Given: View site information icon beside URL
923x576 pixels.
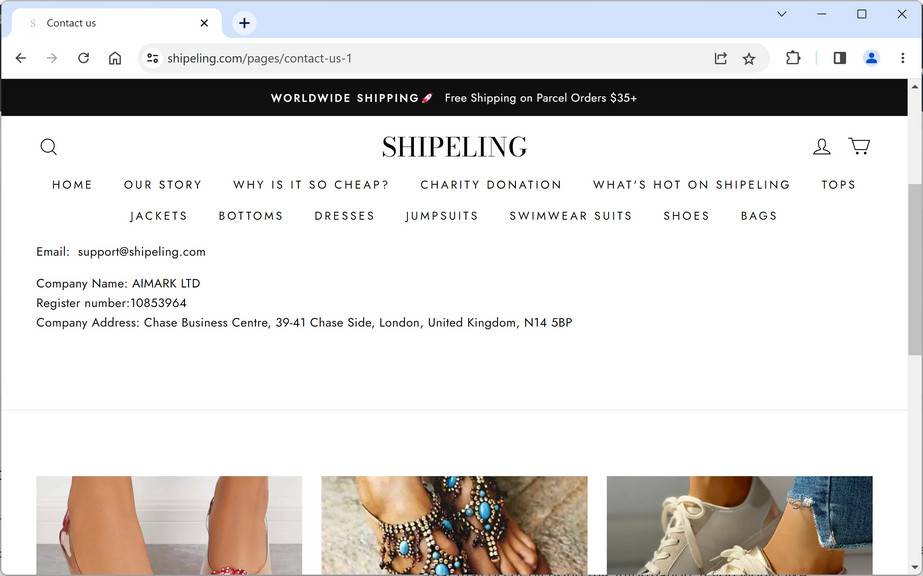Looking at the screenshot, I should (153, 58).
